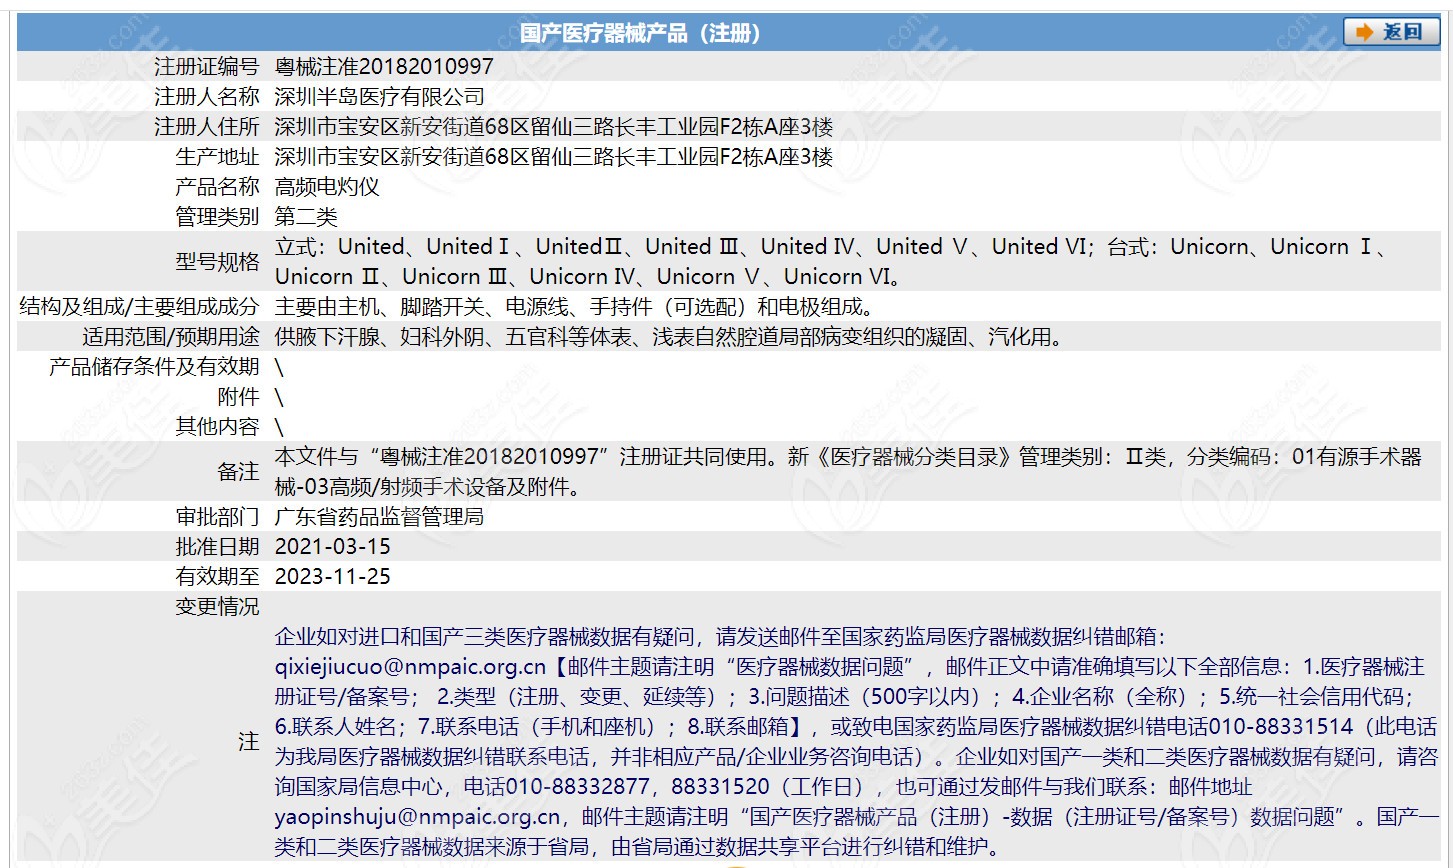The image size is (1453, 868).
Task: Select model list line starting 立式：United
Action: (x=831, y=246)
